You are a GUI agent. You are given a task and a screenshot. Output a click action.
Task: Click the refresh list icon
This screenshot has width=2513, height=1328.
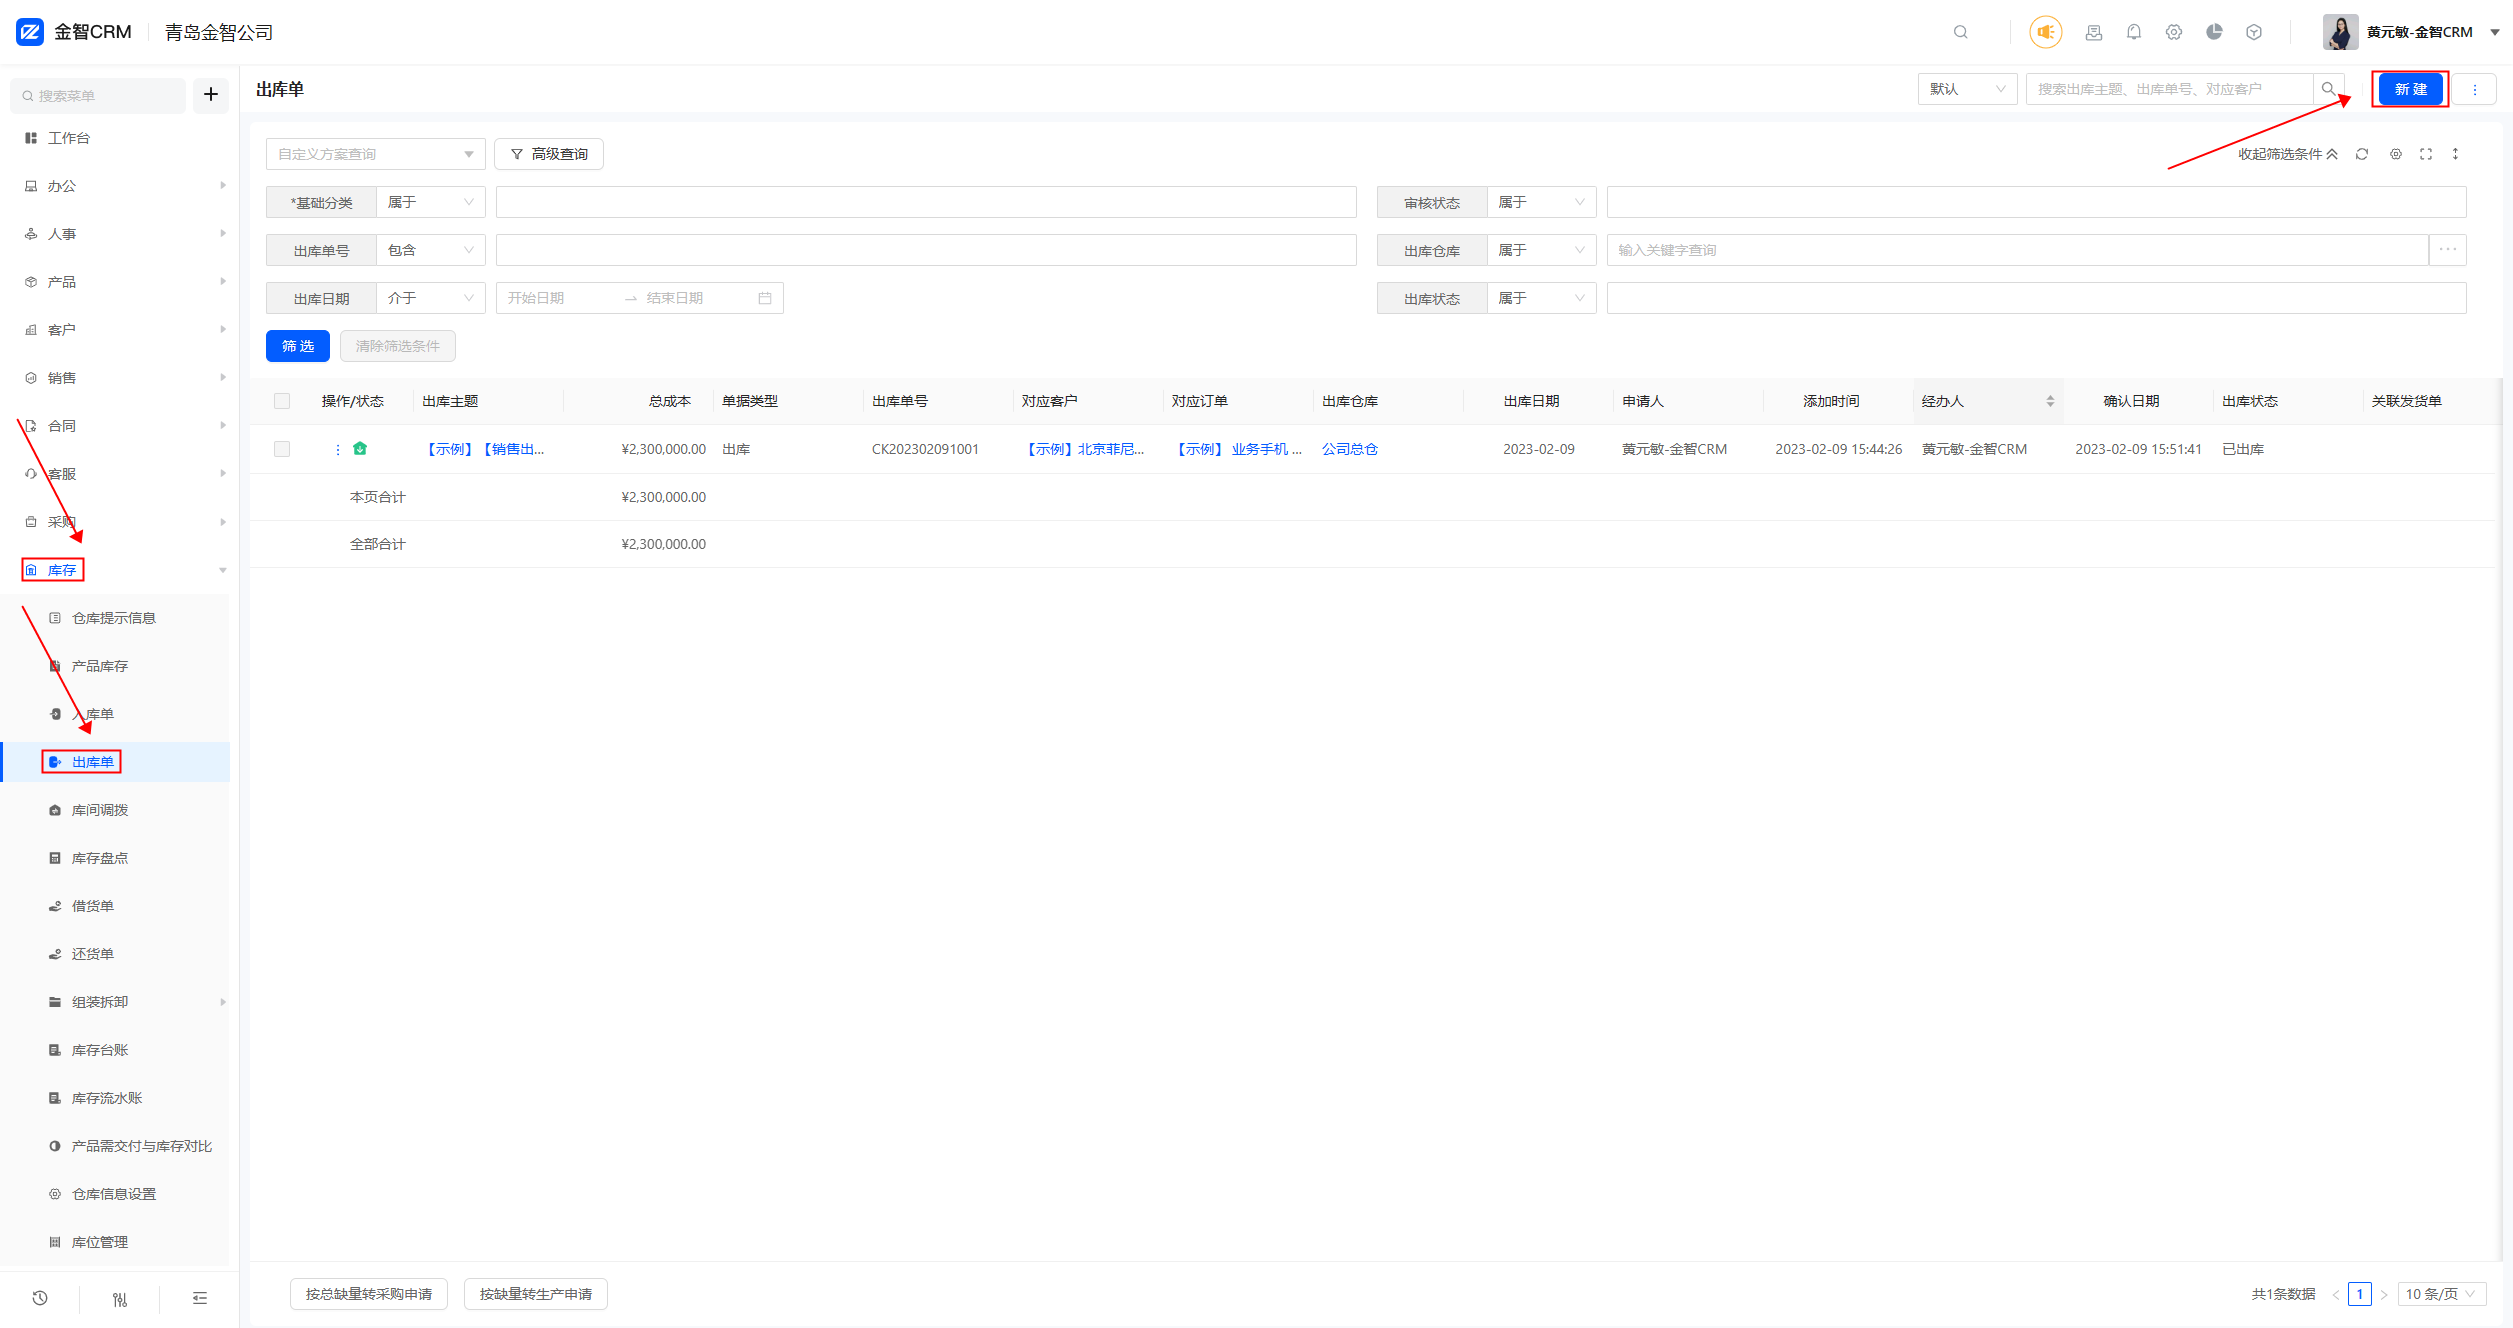(x=2361, y=154)
